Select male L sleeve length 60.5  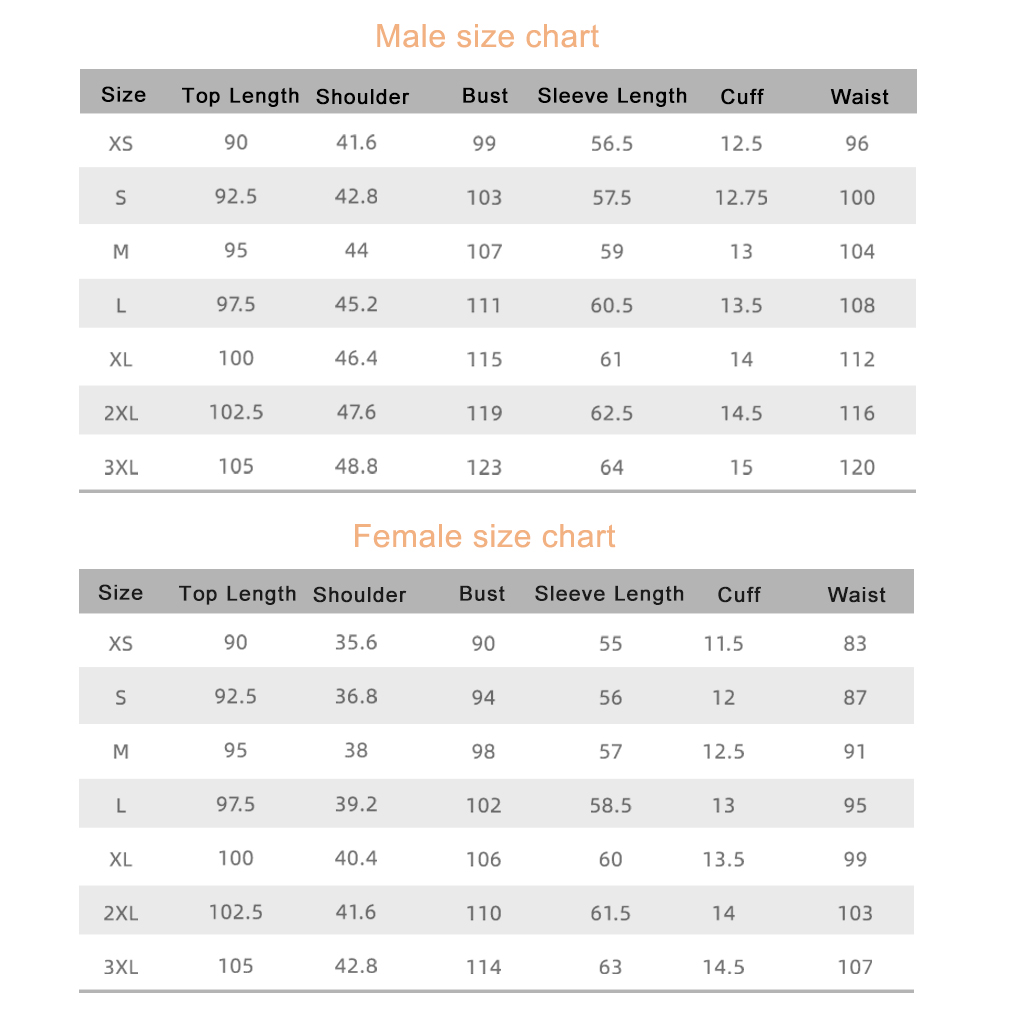coord(612,305)
